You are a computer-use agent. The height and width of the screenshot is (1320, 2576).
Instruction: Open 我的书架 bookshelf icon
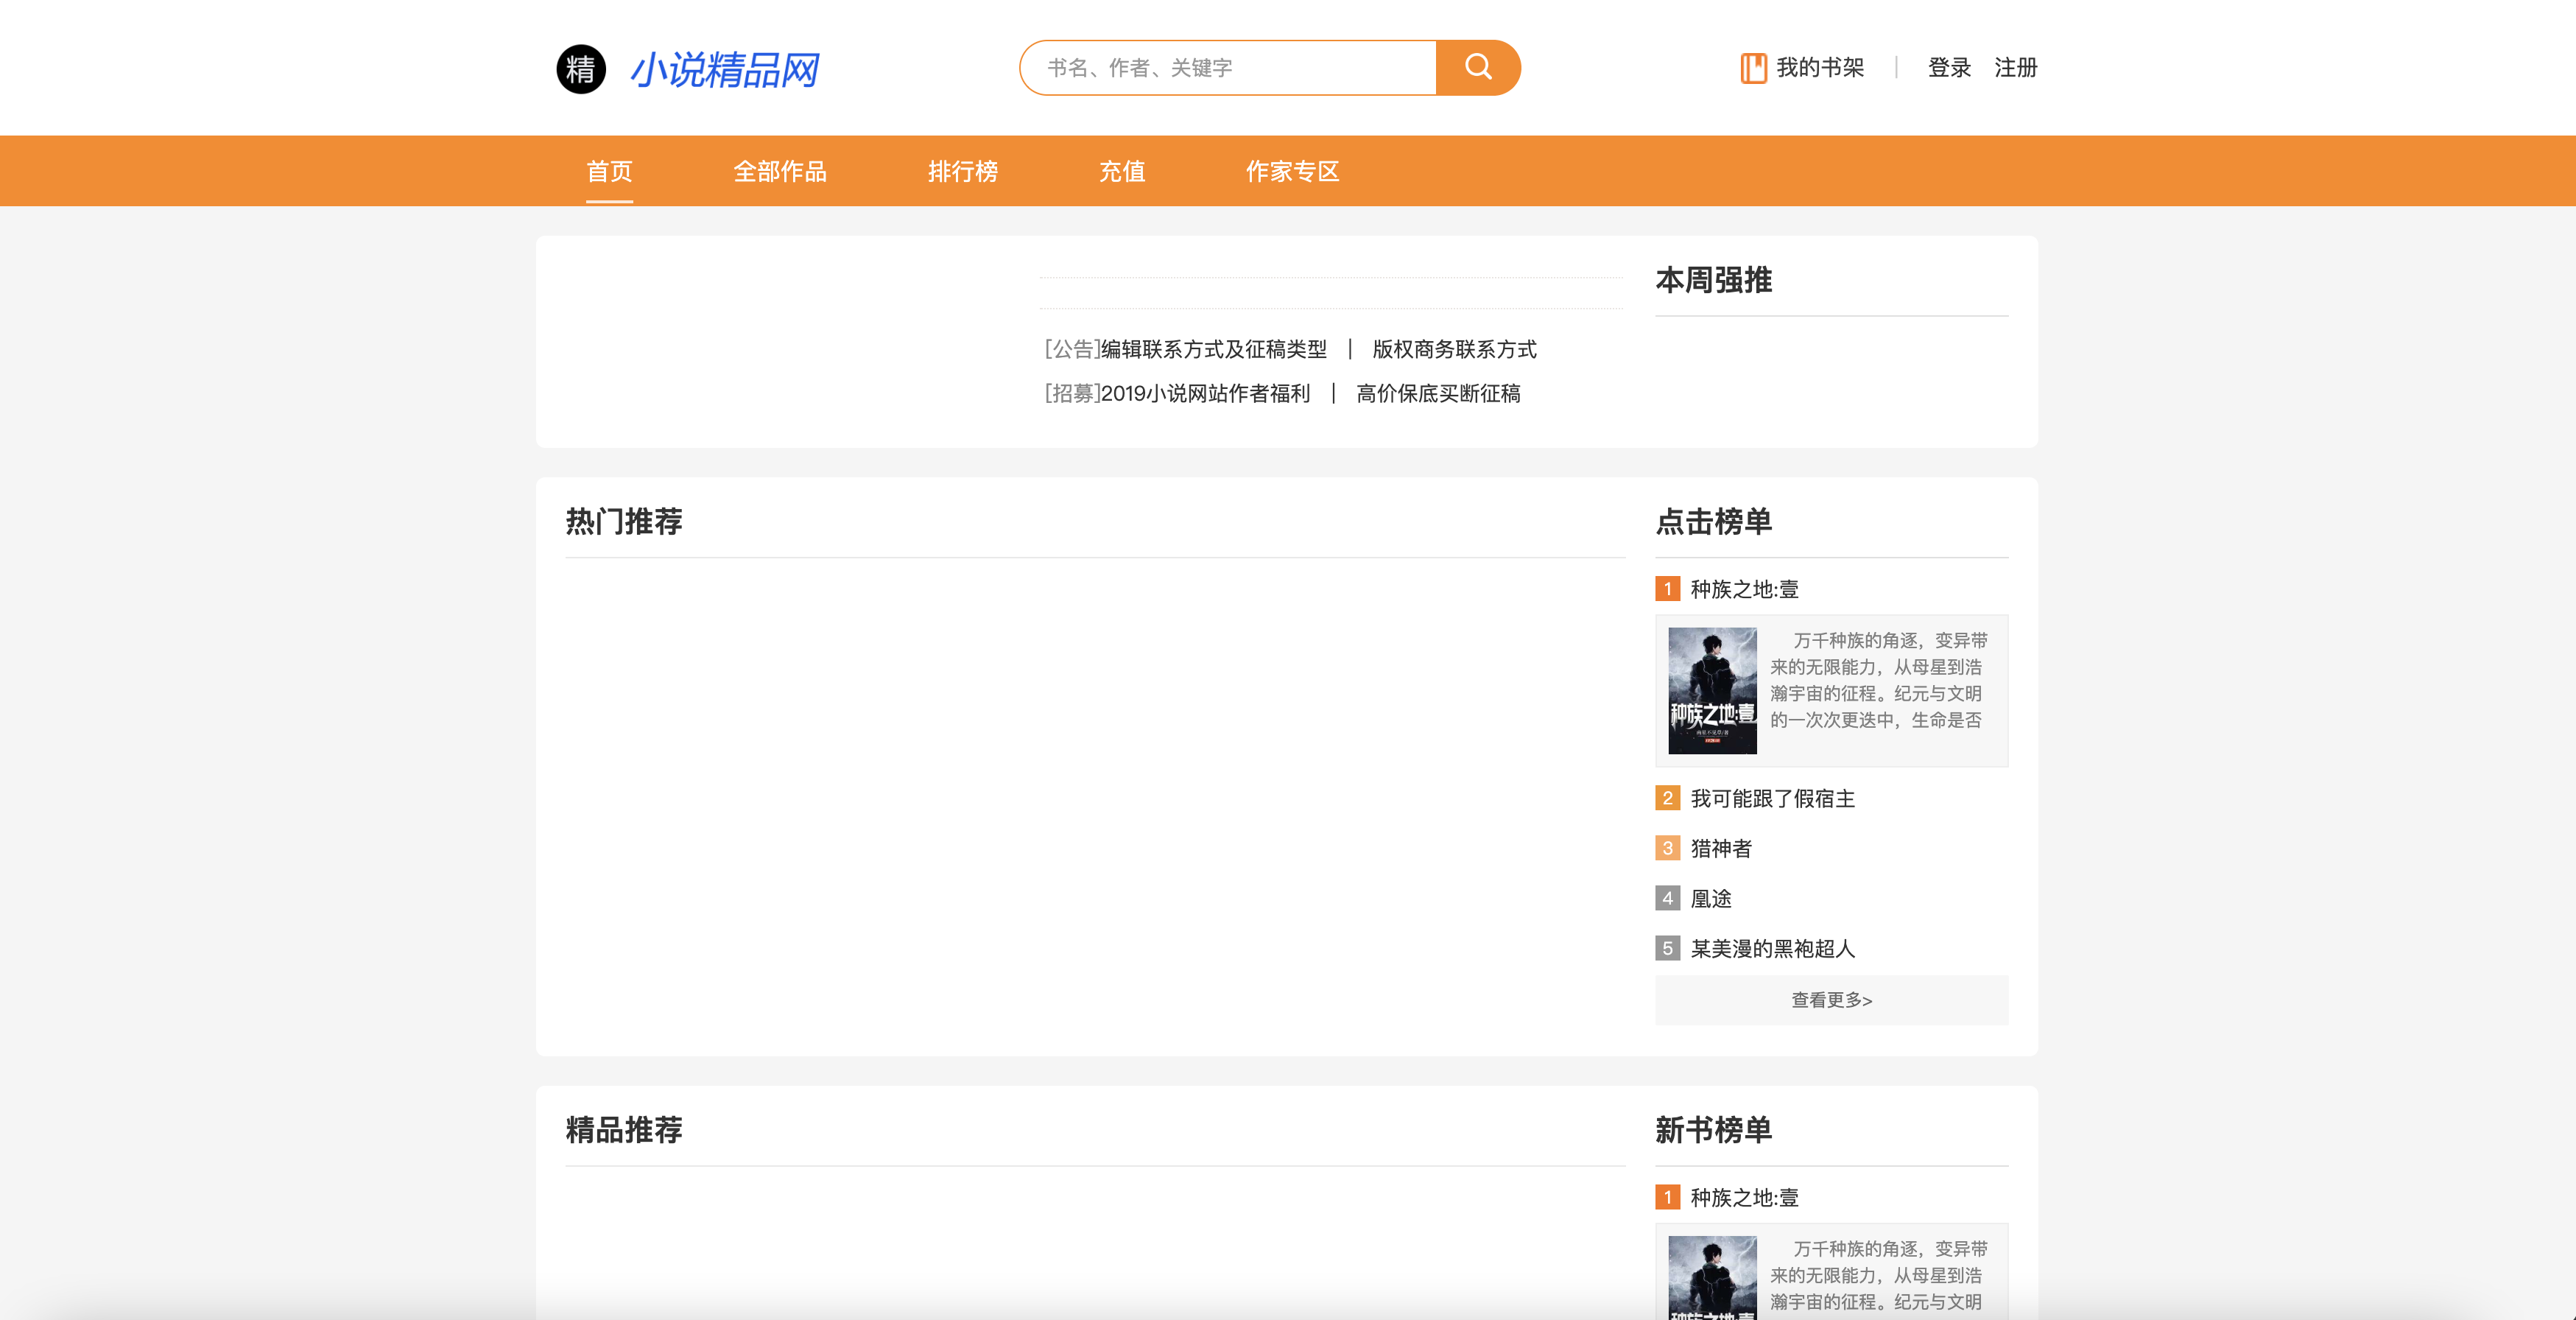(x=1753, y=68)
